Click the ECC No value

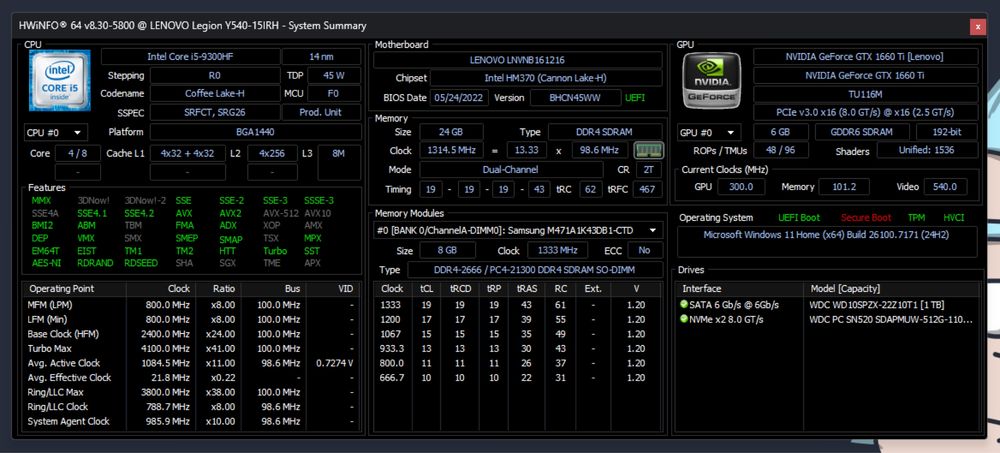tap(645, 250)
